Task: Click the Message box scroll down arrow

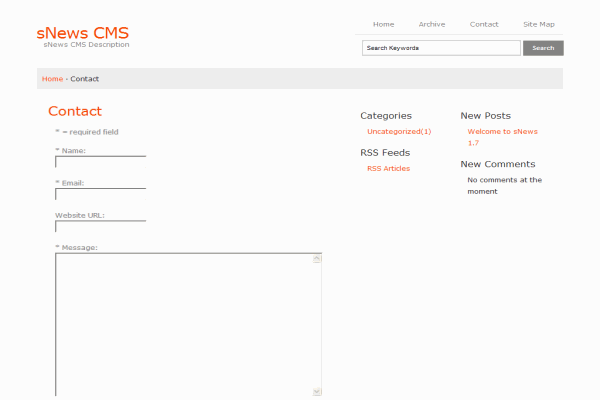Action: [317, 392]
